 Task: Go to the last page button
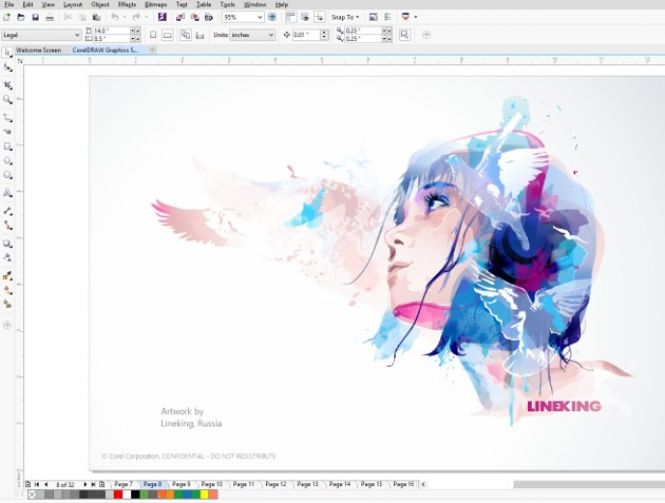click(93, 484)
